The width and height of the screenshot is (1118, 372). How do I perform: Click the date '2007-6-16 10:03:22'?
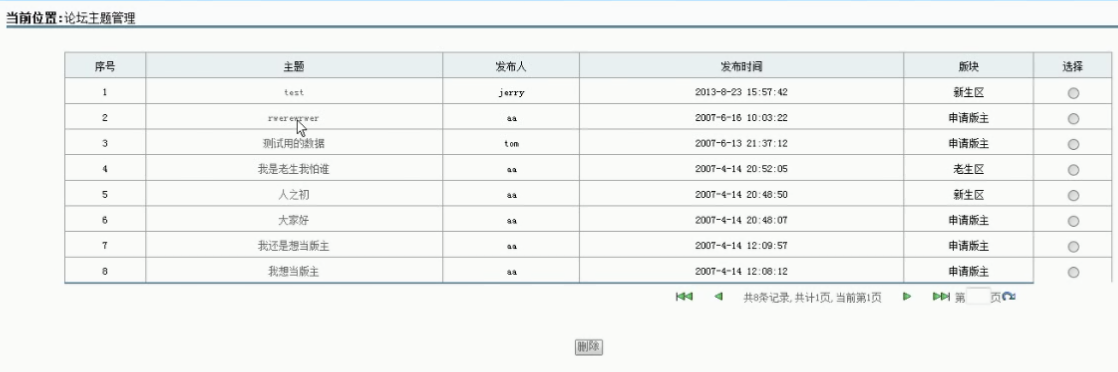[741, 118]
